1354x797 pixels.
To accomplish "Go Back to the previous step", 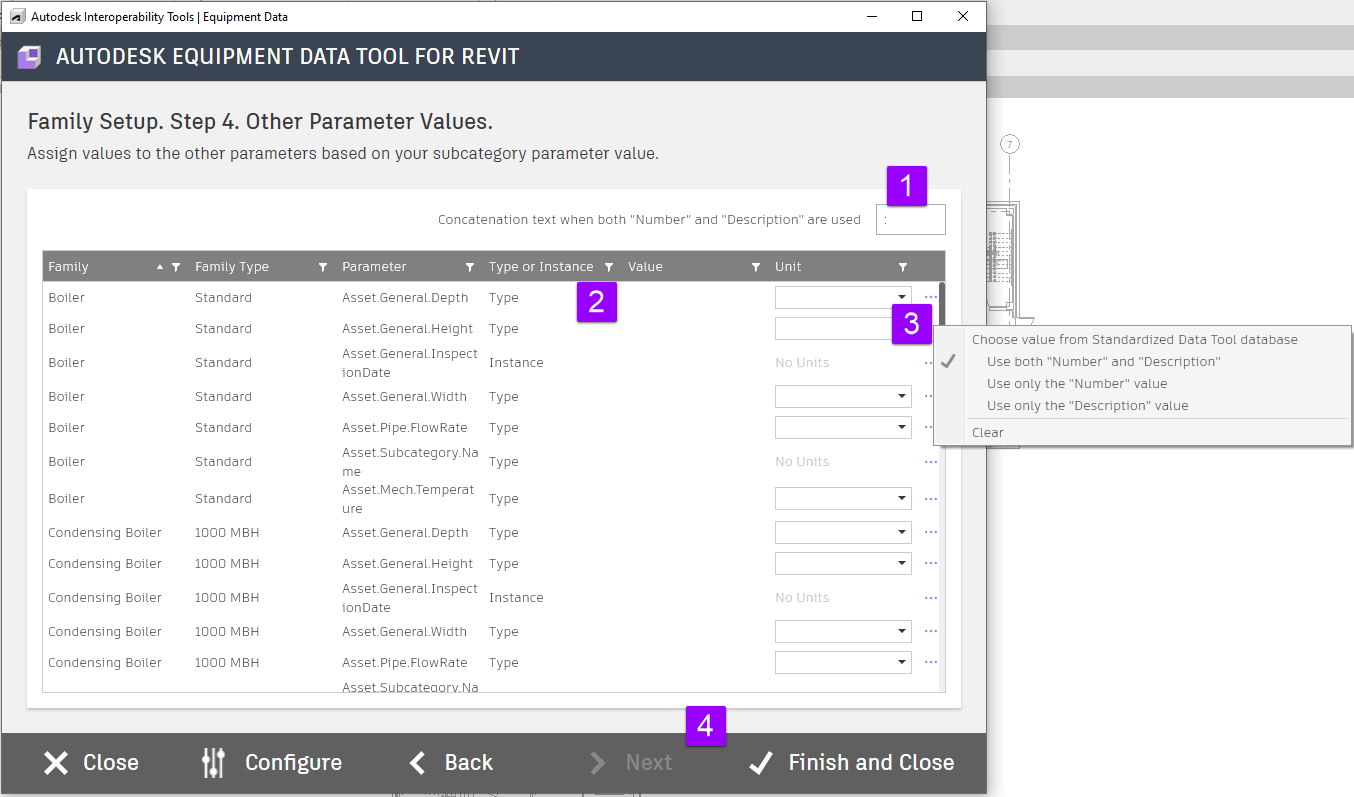I will pos(451,763).
